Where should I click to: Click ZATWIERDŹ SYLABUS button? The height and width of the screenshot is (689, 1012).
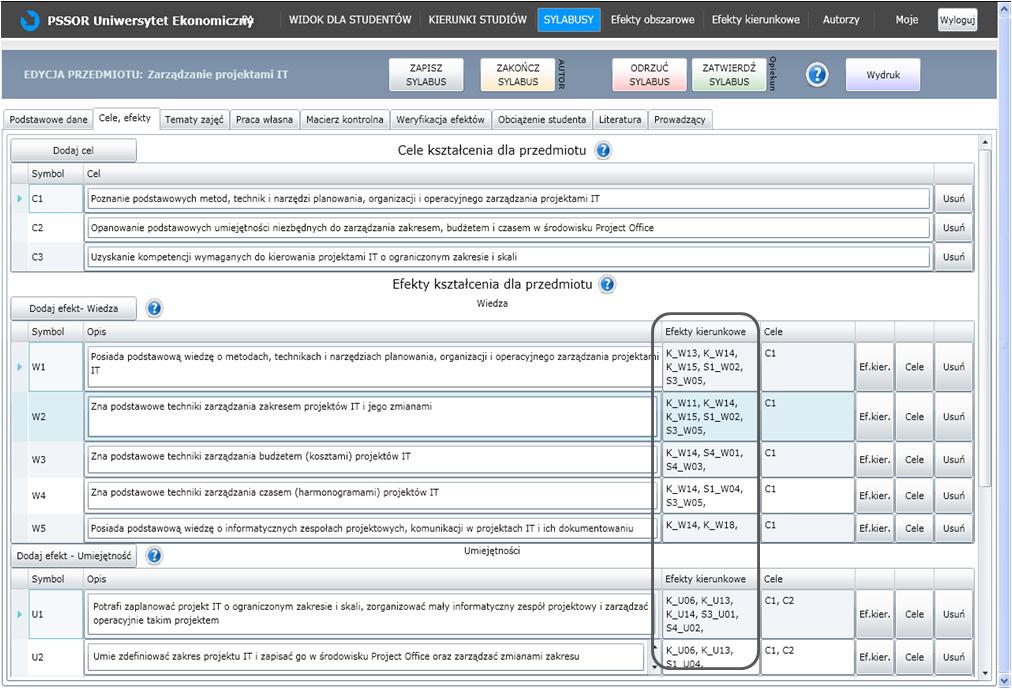point(729,75)
